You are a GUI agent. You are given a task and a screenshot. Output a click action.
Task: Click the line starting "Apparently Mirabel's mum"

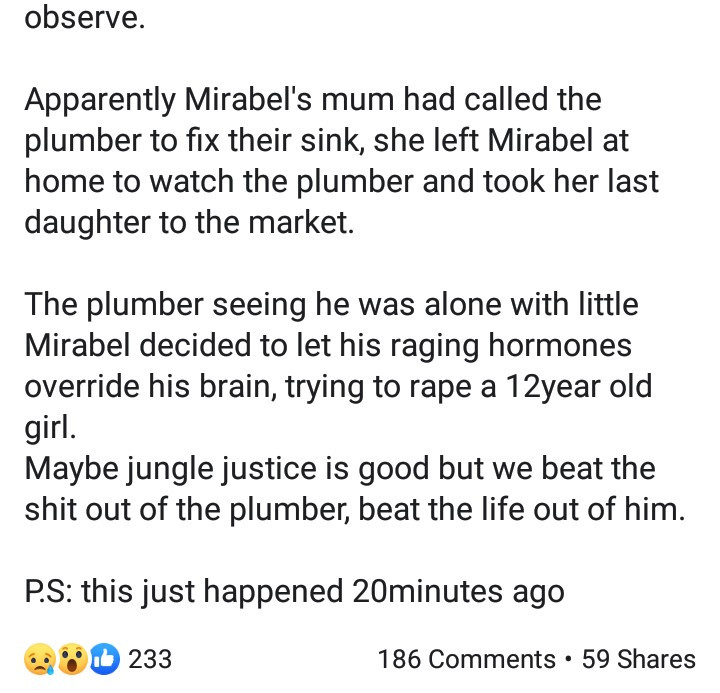[x=312, y=100]
